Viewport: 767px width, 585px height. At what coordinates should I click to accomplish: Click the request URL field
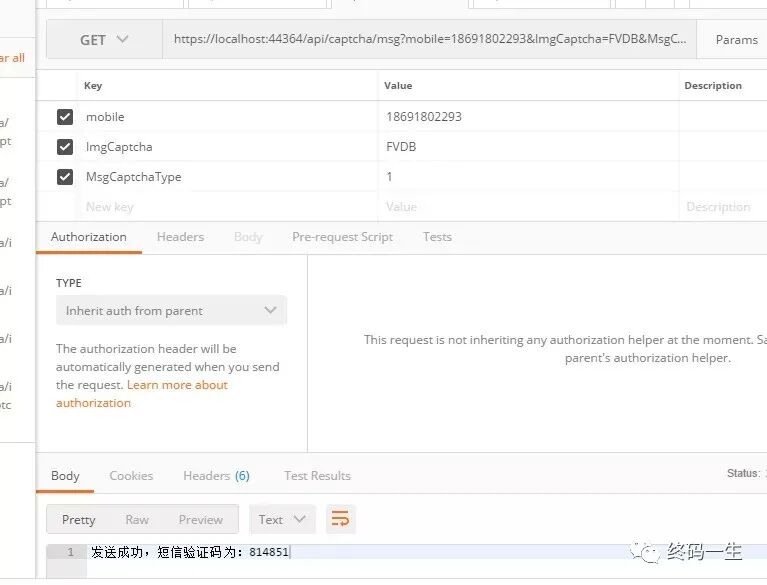coord(429,40)
